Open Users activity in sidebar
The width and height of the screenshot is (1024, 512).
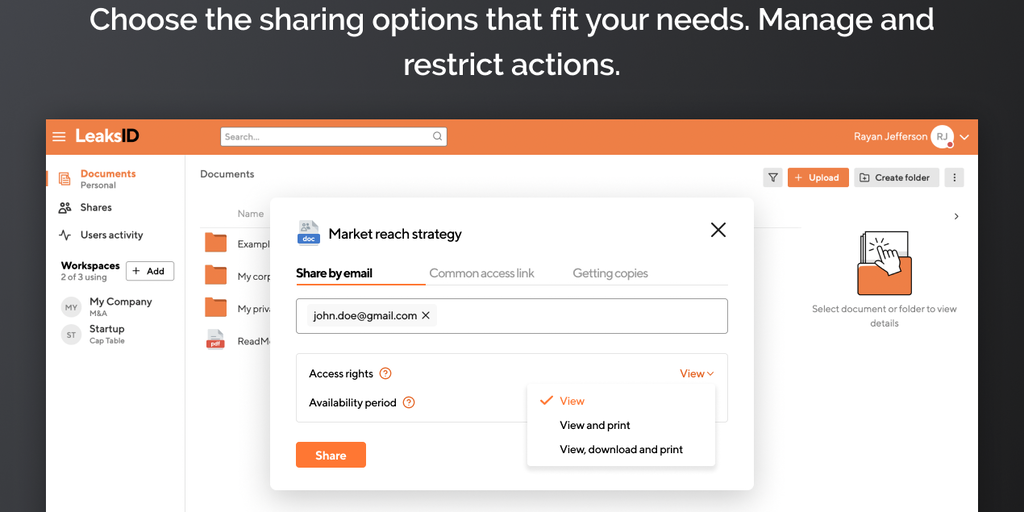coord(111,235)
